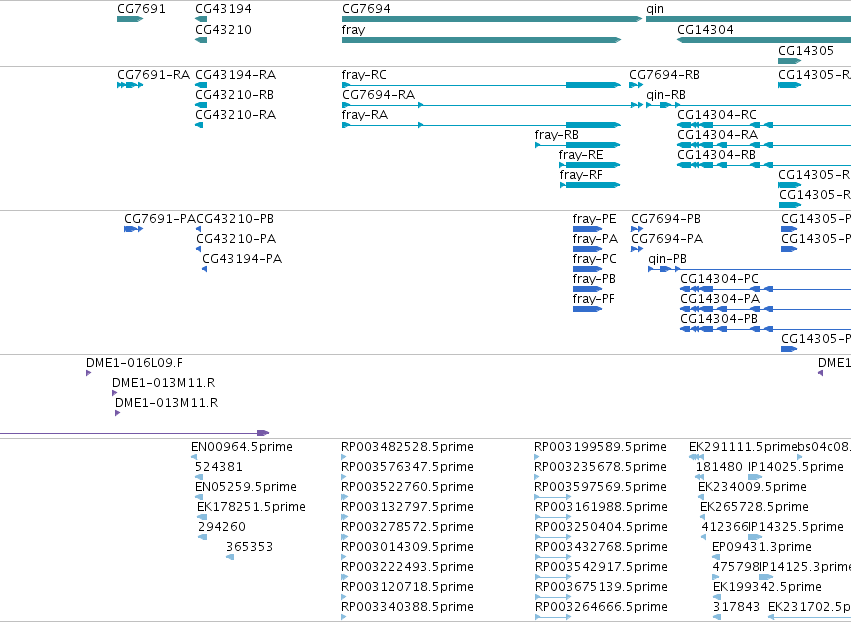Click the fray-PE protein label
Image resolution: width=851 pixels, height=622 pixels.
(x=594, y=219)
